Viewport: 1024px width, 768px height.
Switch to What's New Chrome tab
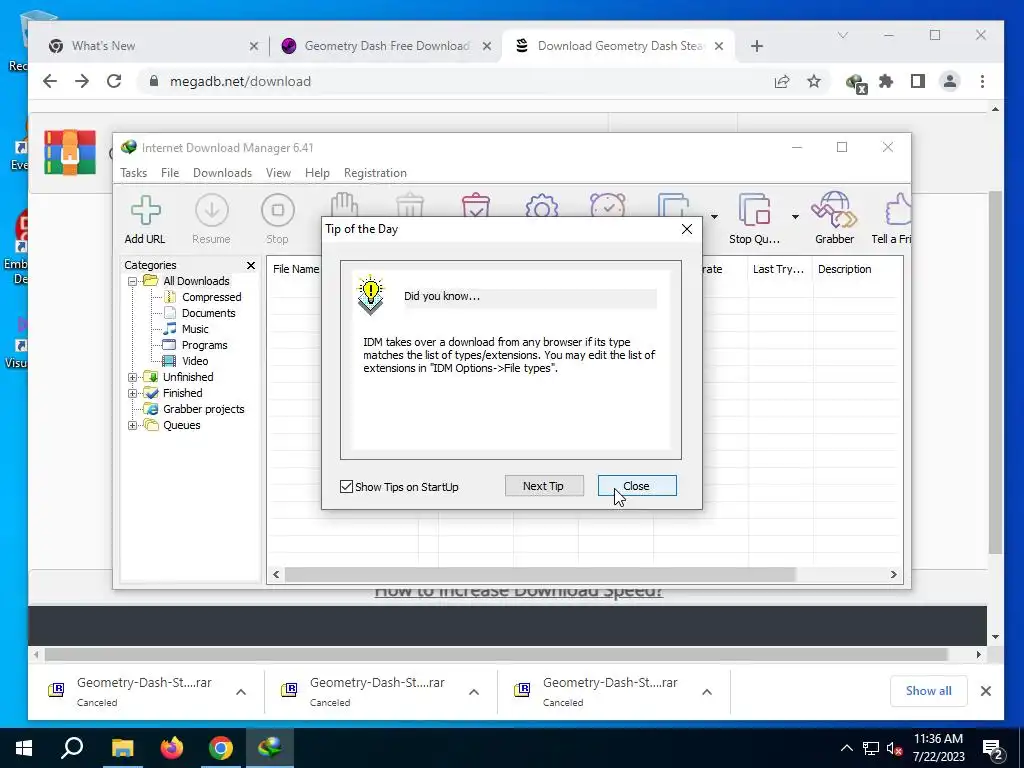(x=152, y=46)
